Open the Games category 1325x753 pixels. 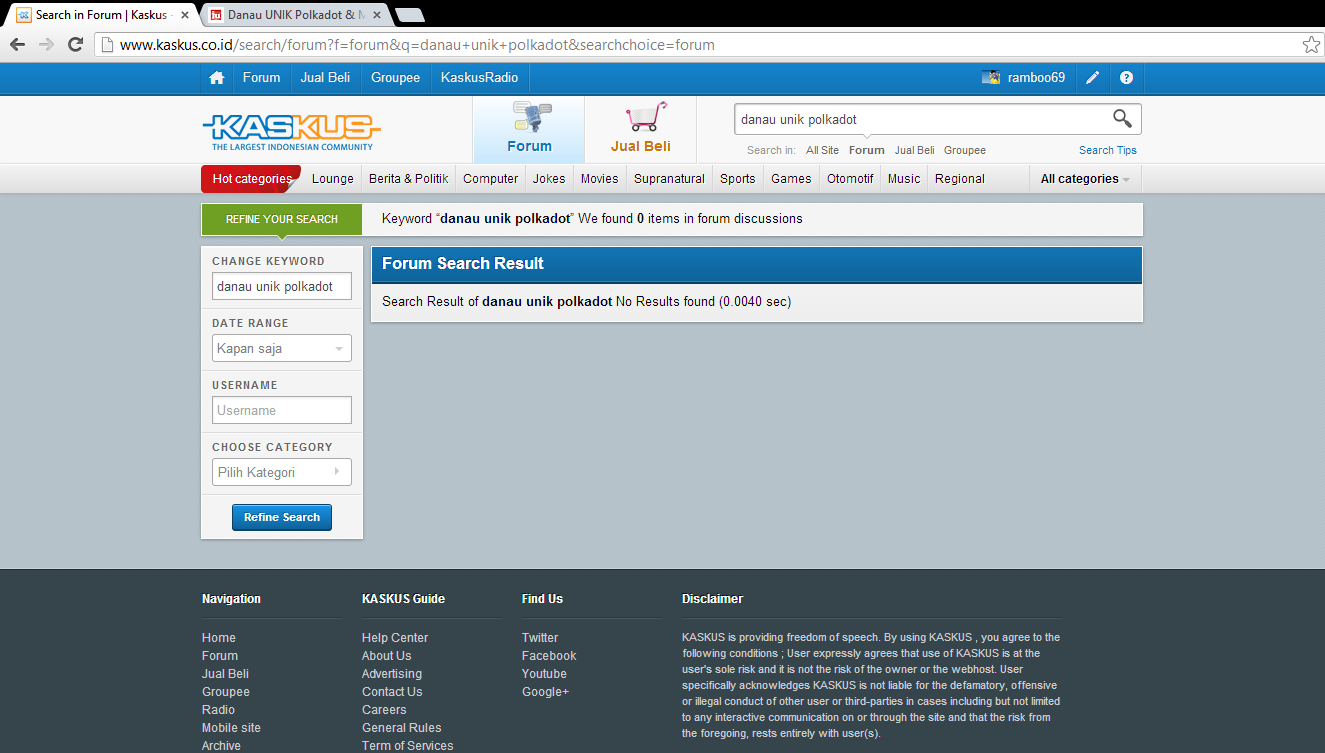tap(791, 179)
